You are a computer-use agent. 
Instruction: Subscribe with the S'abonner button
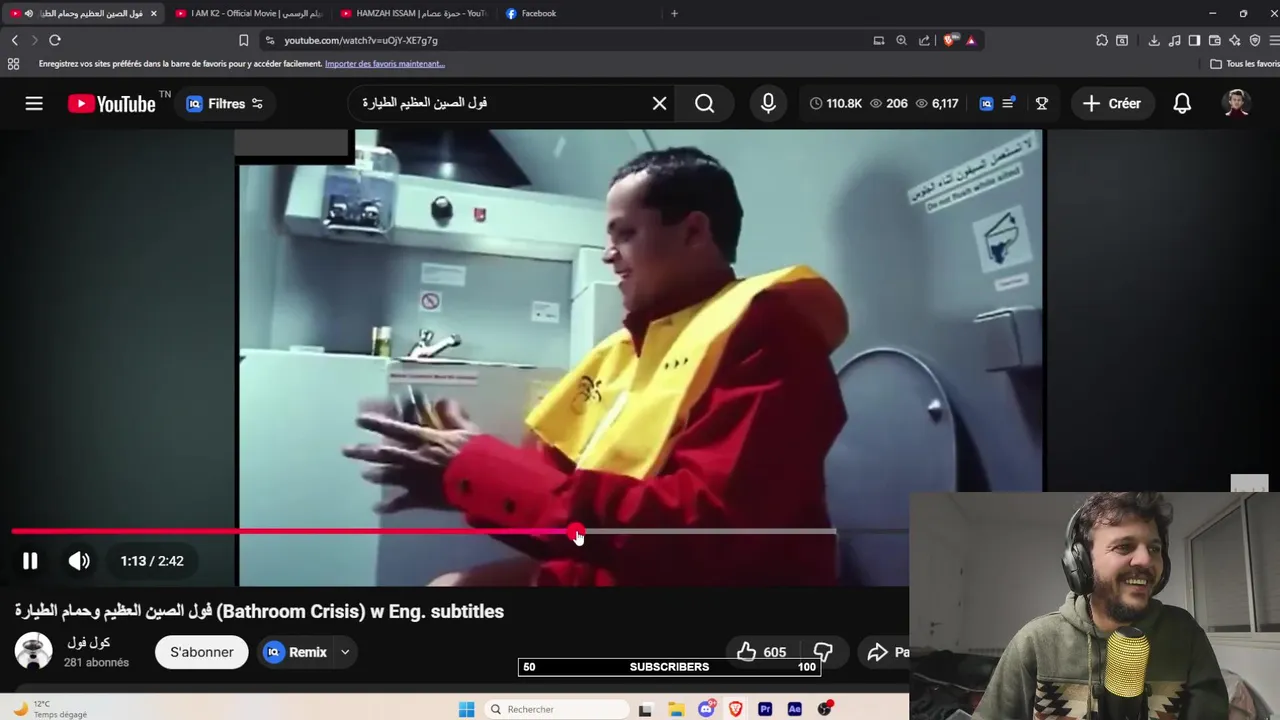click(x=201, y=652)
